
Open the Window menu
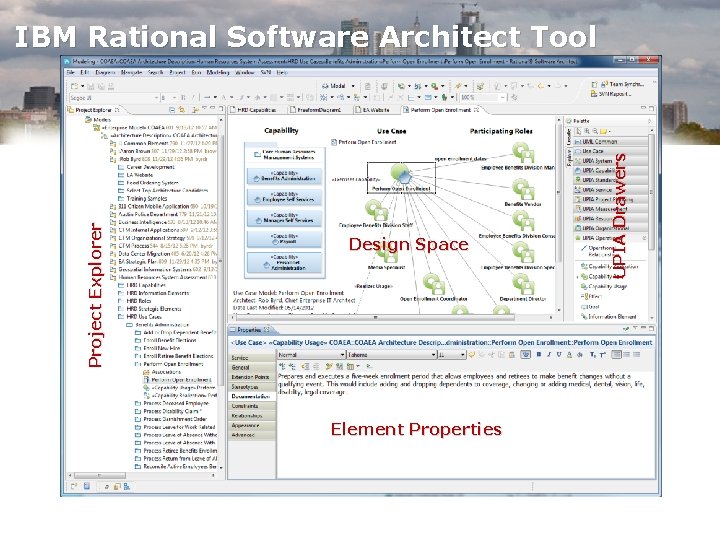[x=245, y=73]
